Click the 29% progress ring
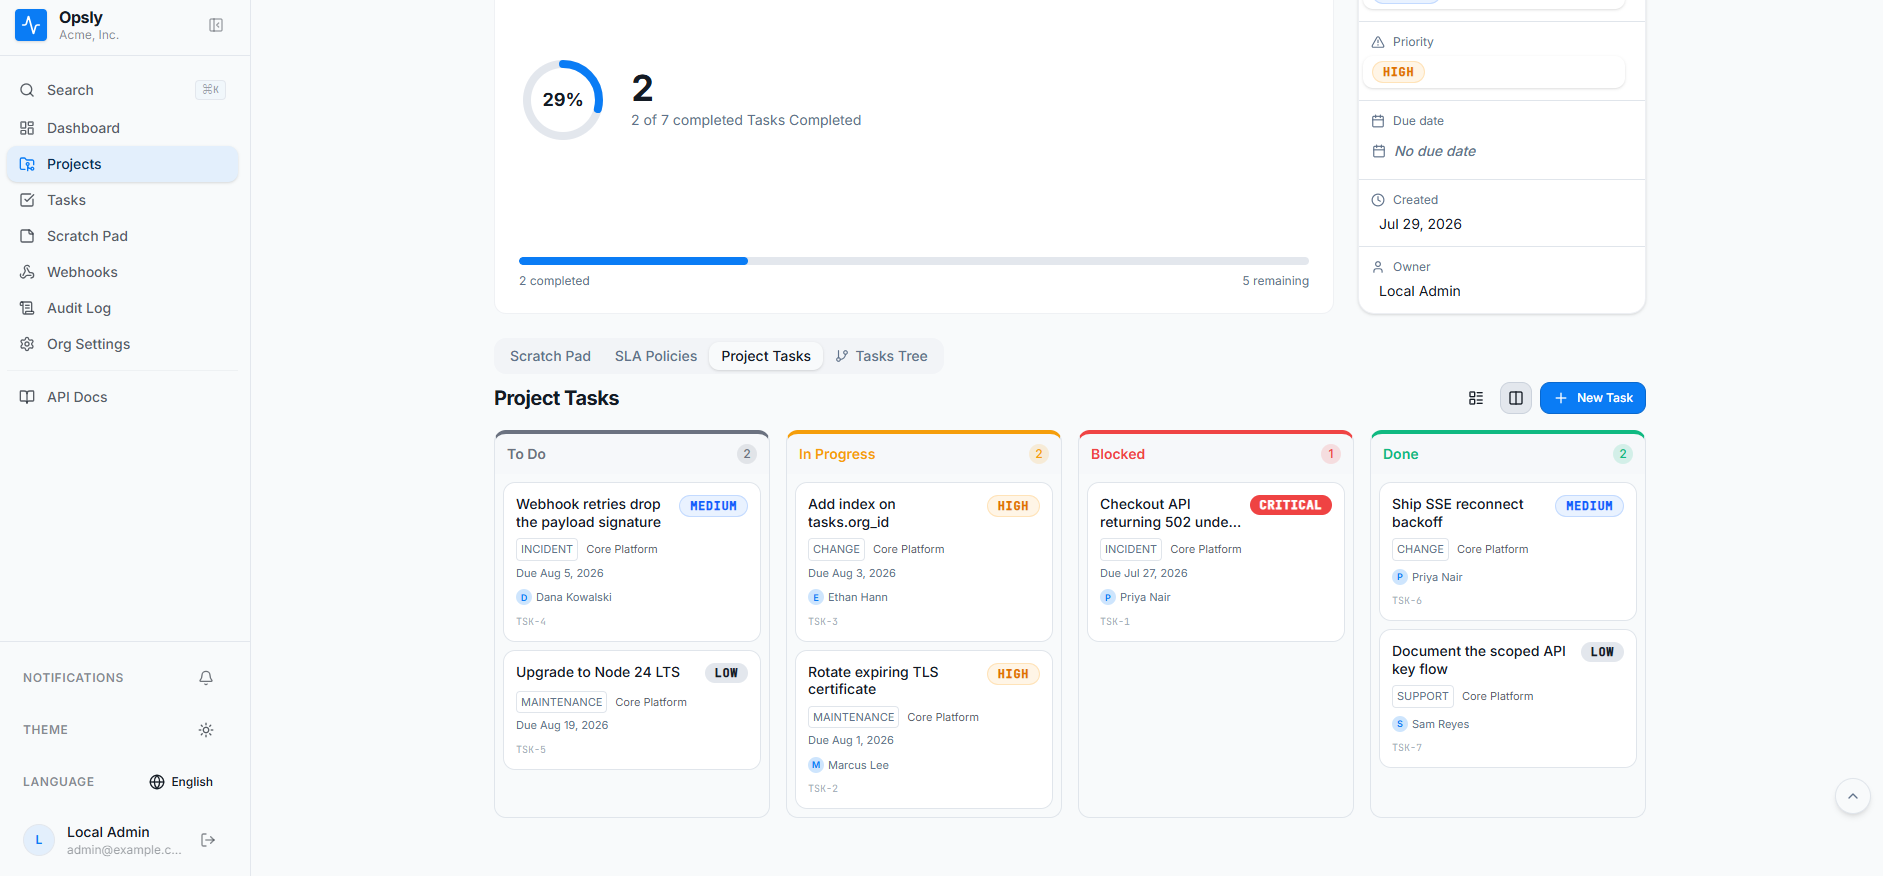Viewport: 1883px width, 876px height. 563,100
